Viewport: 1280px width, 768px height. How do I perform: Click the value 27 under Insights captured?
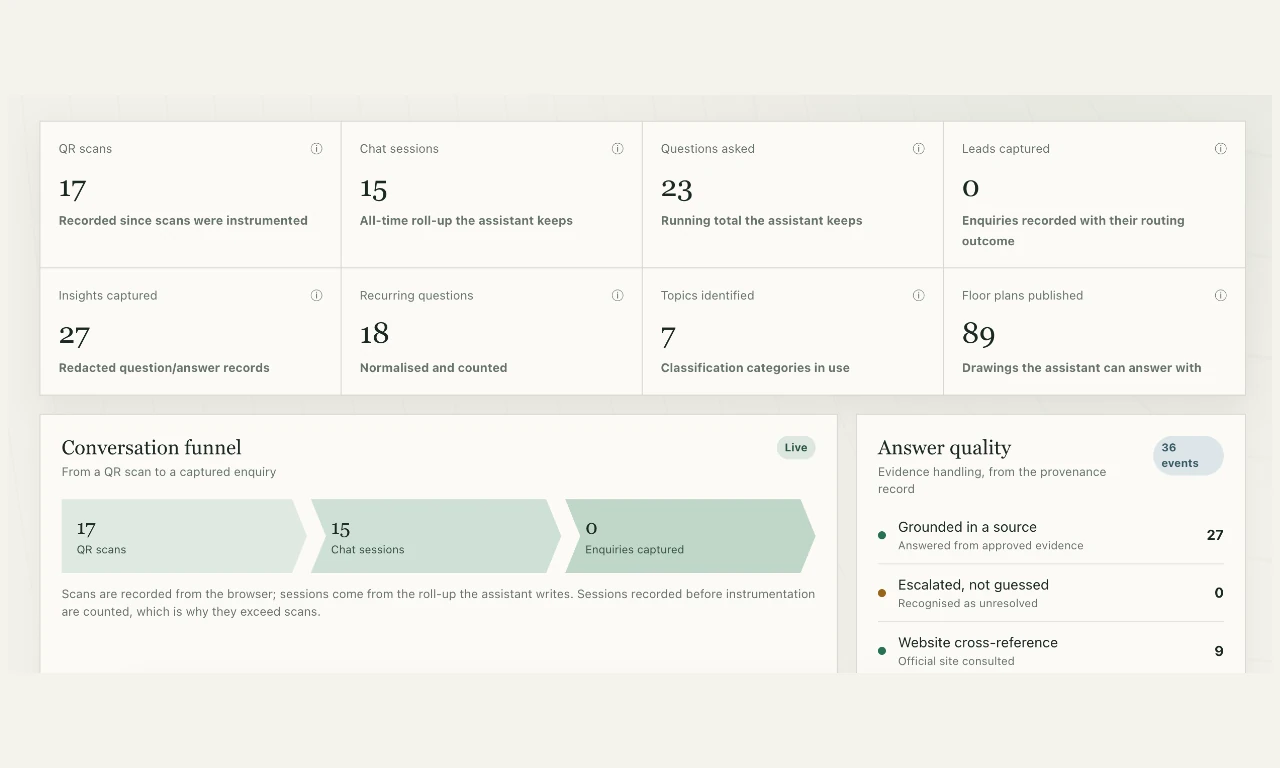[x=74, y=335]
